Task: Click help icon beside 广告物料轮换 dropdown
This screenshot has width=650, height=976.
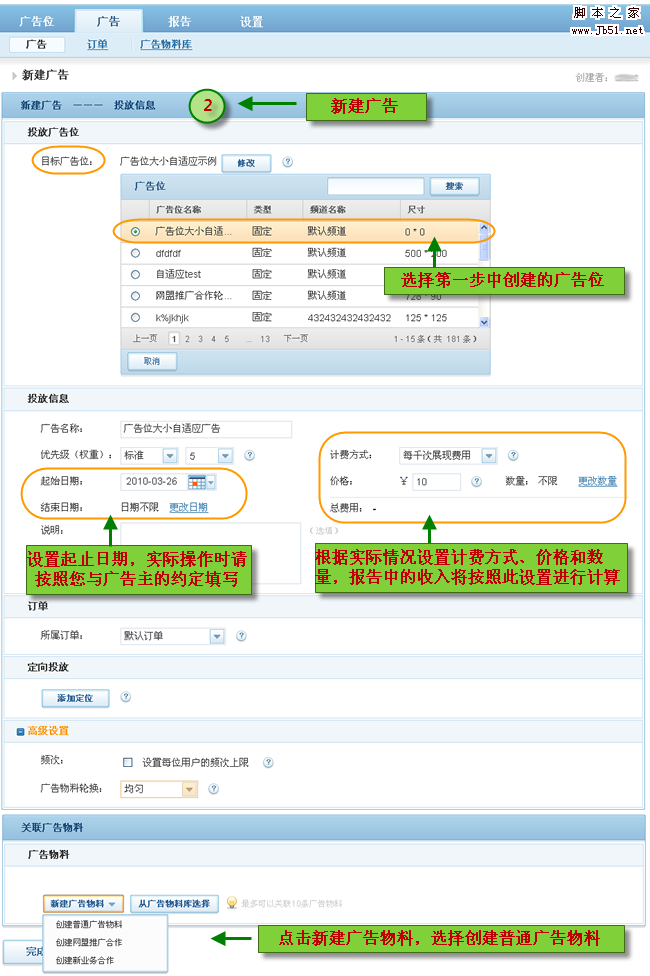Action: 213,790
